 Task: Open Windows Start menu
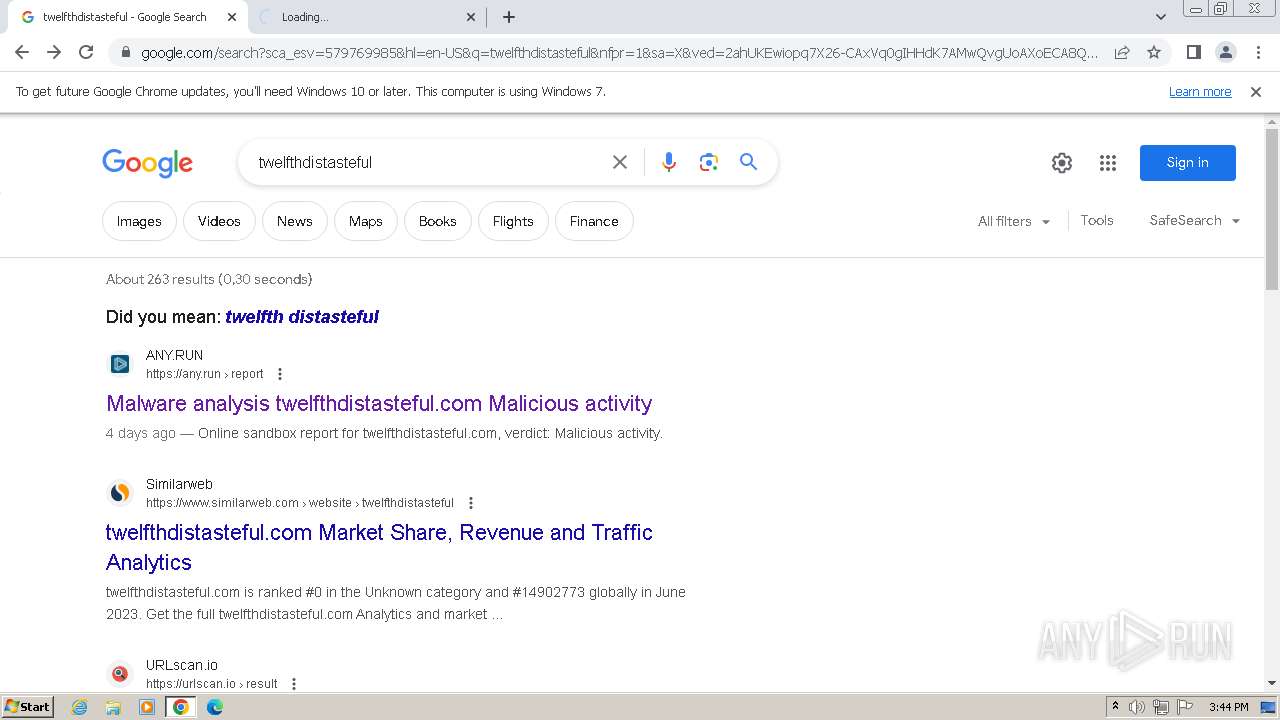click(27, 707)
